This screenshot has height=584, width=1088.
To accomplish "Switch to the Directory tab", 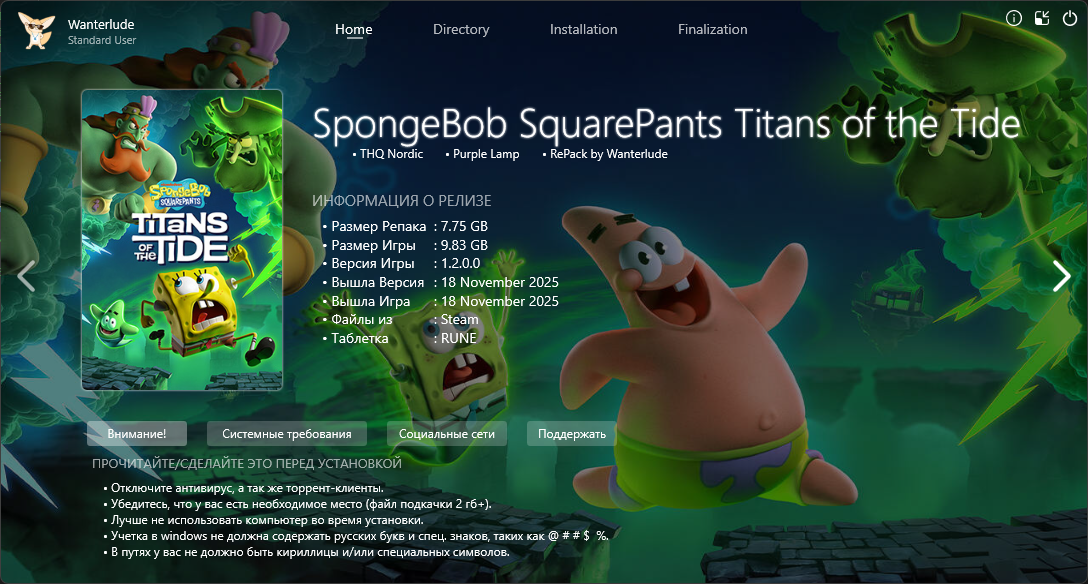I will point(461,29).
